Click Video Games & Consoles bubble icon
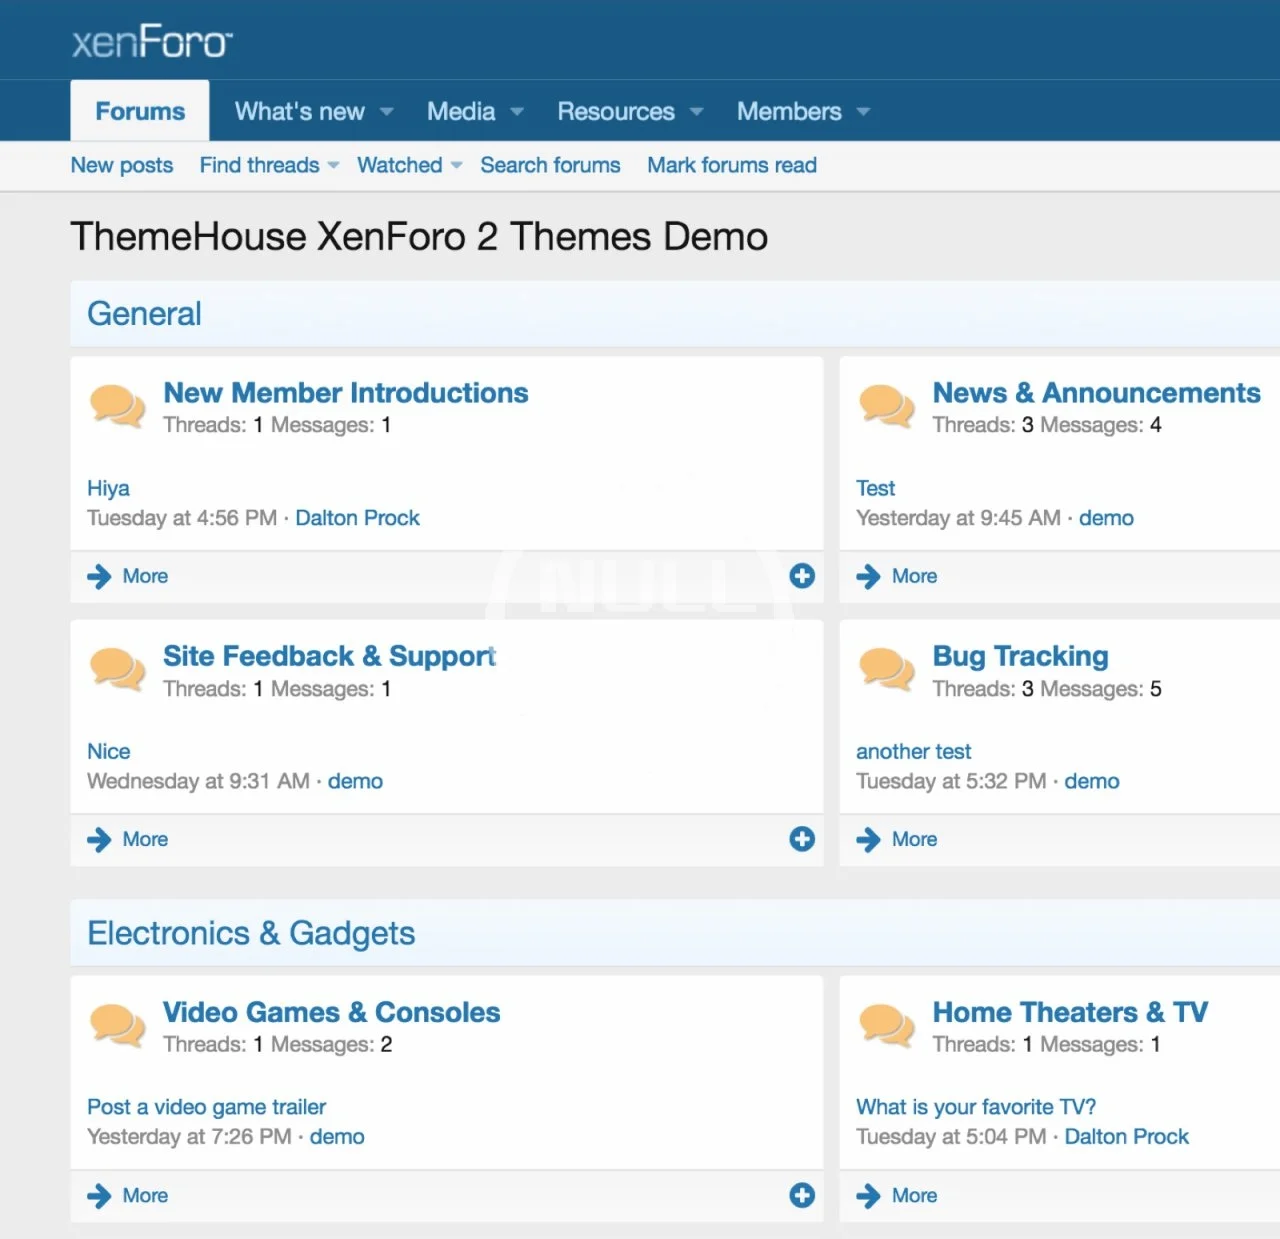 [x=117, y=1026]
